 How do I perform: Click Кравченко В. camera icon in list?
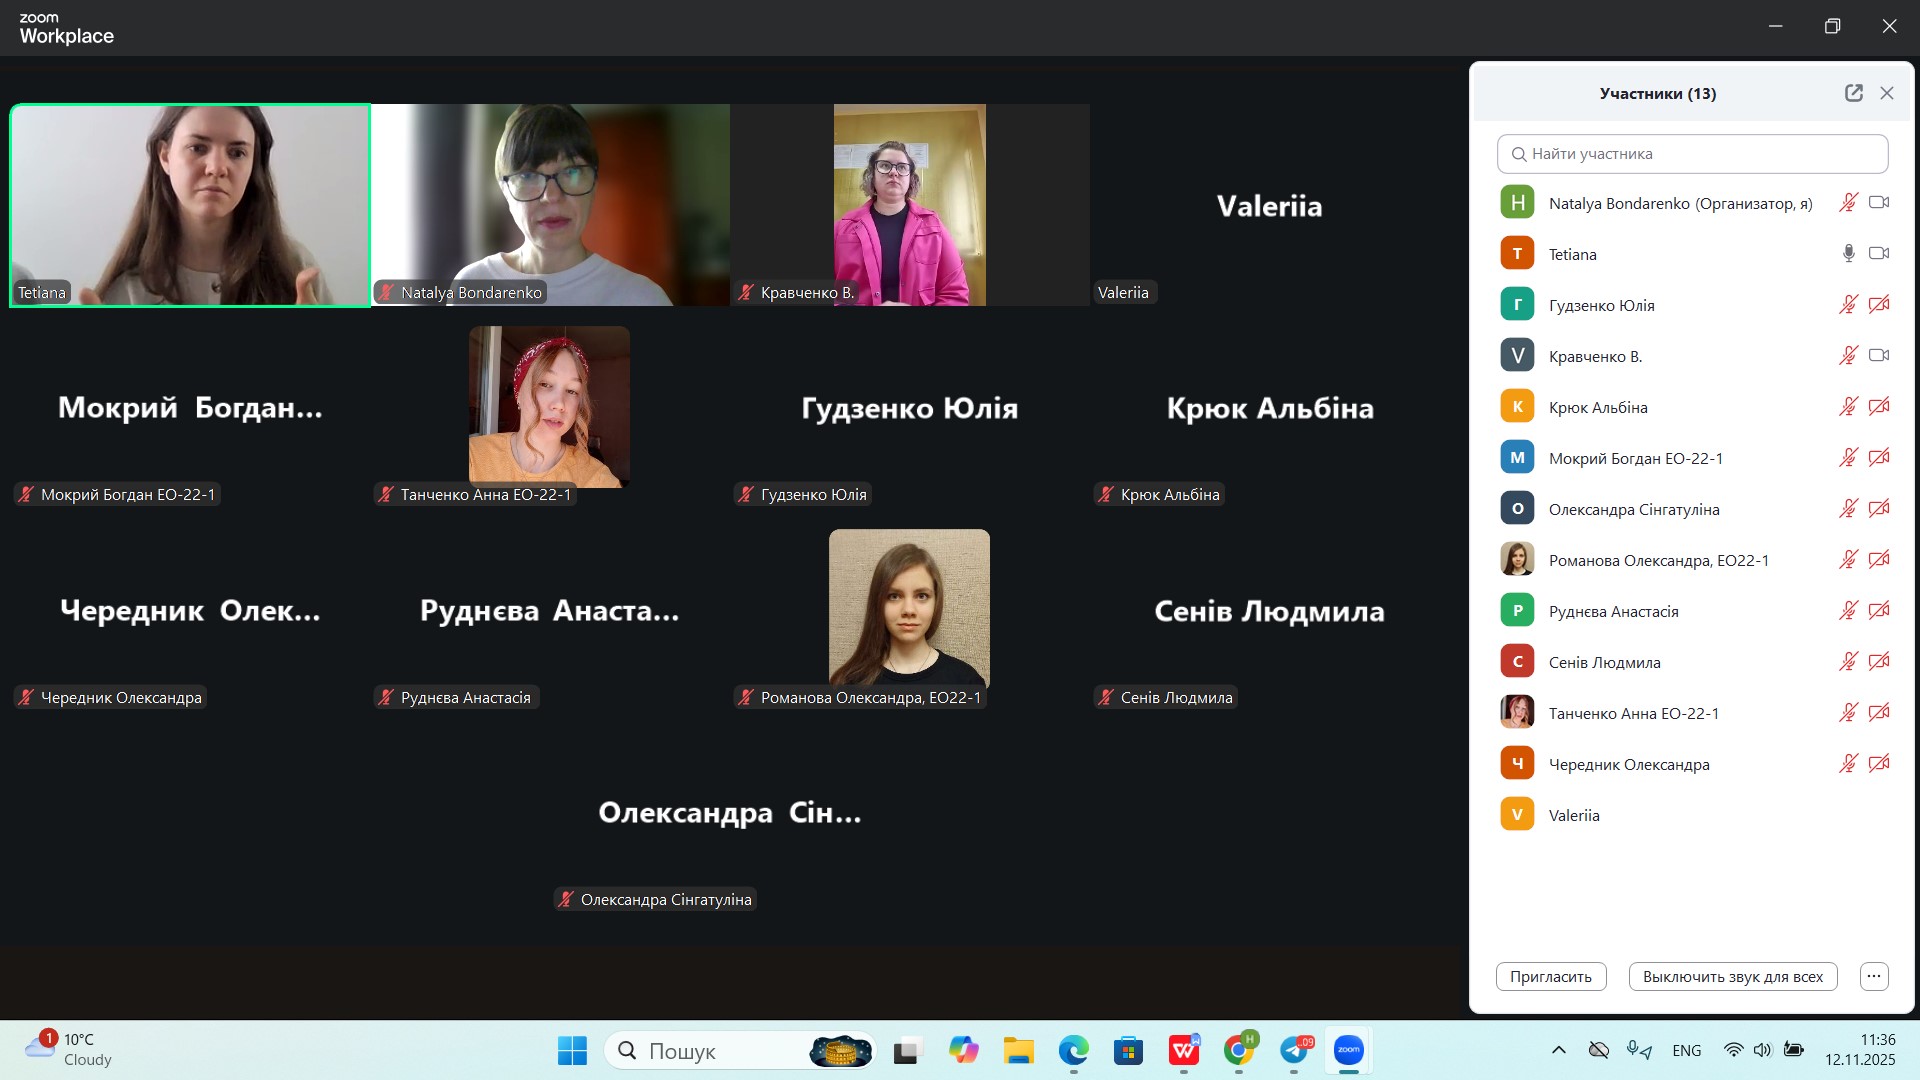1879,356
